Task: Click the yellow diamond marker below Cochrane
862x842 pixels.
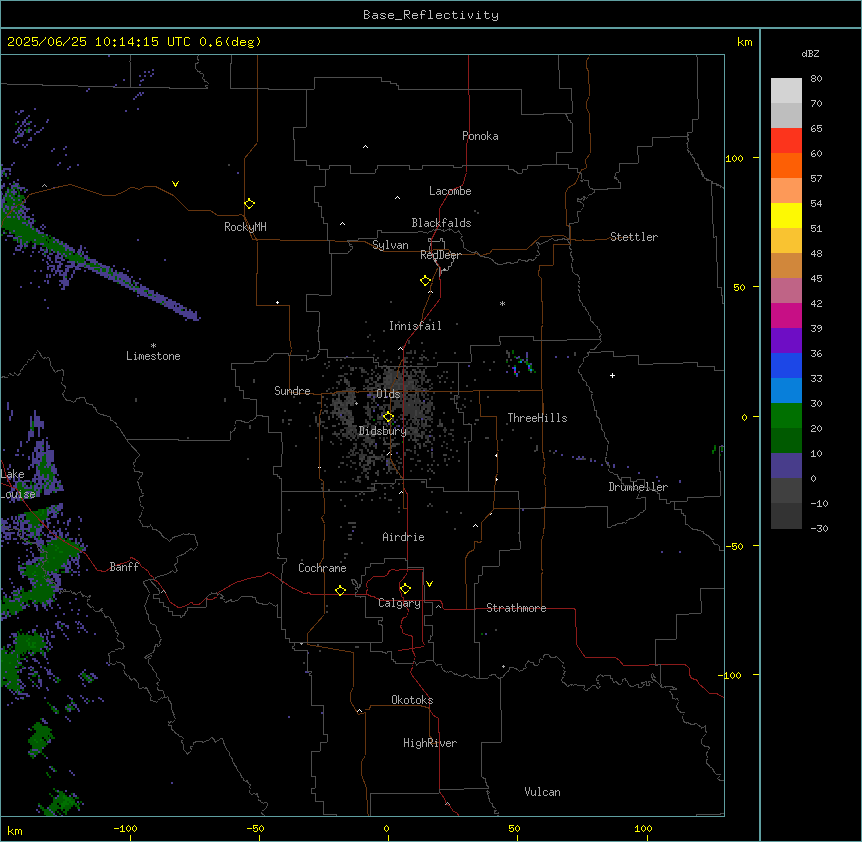Action: [x=340, y=590]
